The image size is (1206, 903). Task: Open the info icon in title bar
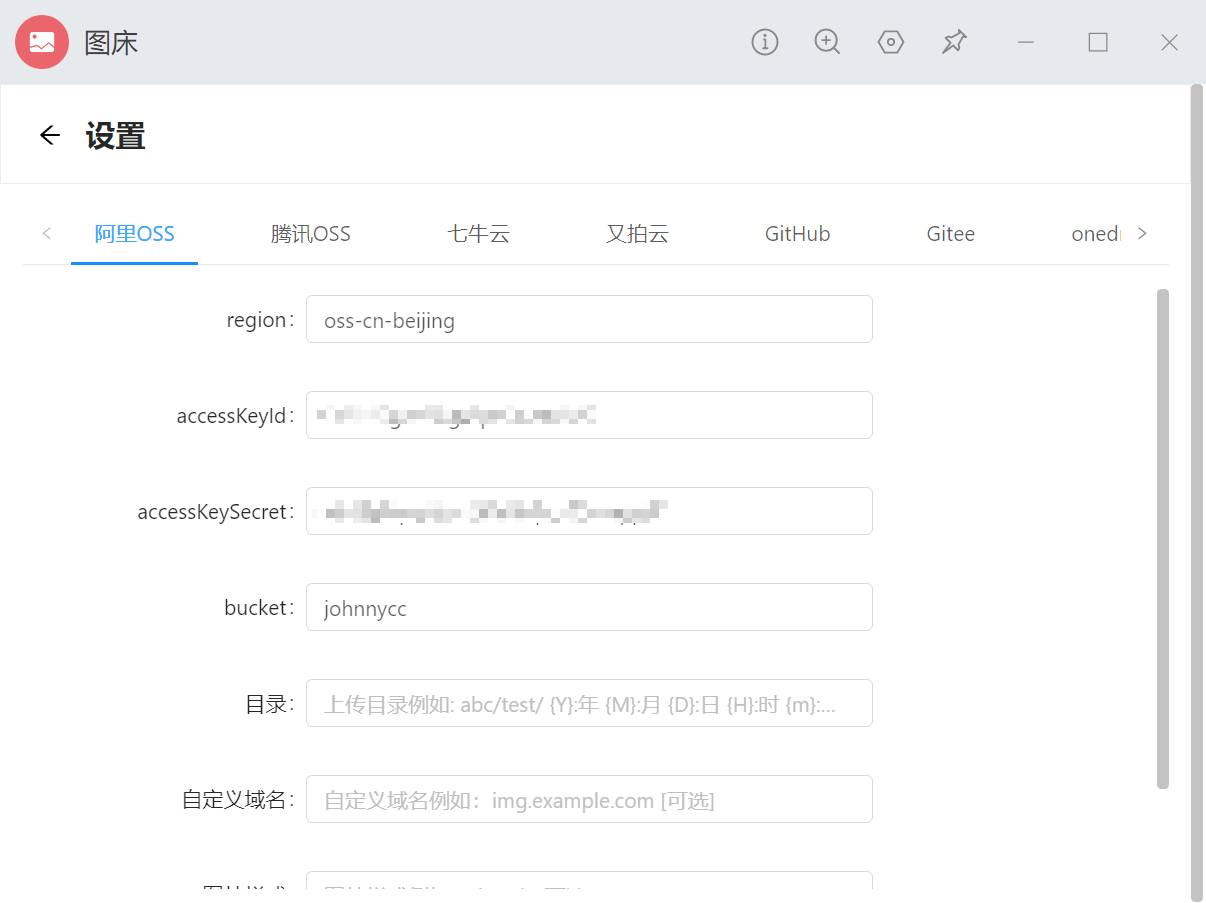pos(765,42)
